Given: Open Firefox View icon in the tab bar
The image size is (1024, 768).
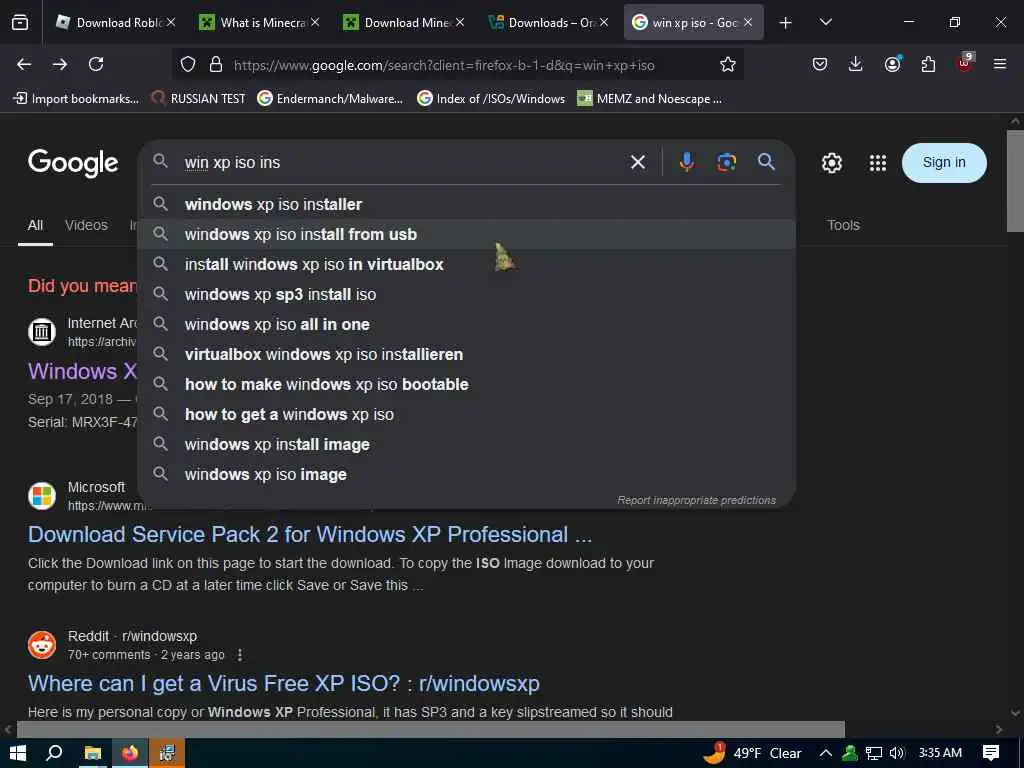Looking at the screenshot, I should point(20,23).
